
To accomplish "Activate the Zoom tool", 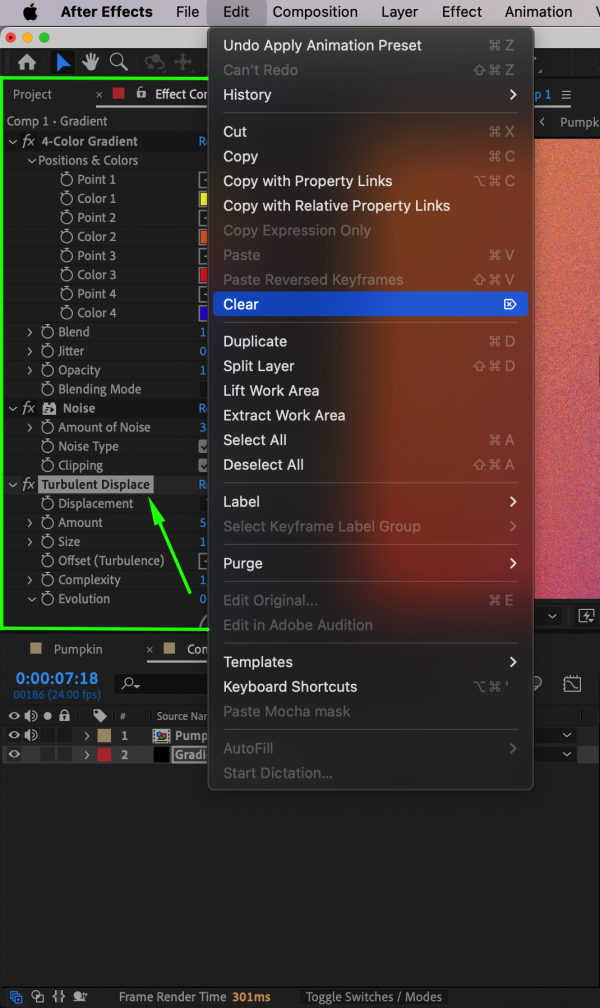I will pyautogui.click(x=118, y=62).
